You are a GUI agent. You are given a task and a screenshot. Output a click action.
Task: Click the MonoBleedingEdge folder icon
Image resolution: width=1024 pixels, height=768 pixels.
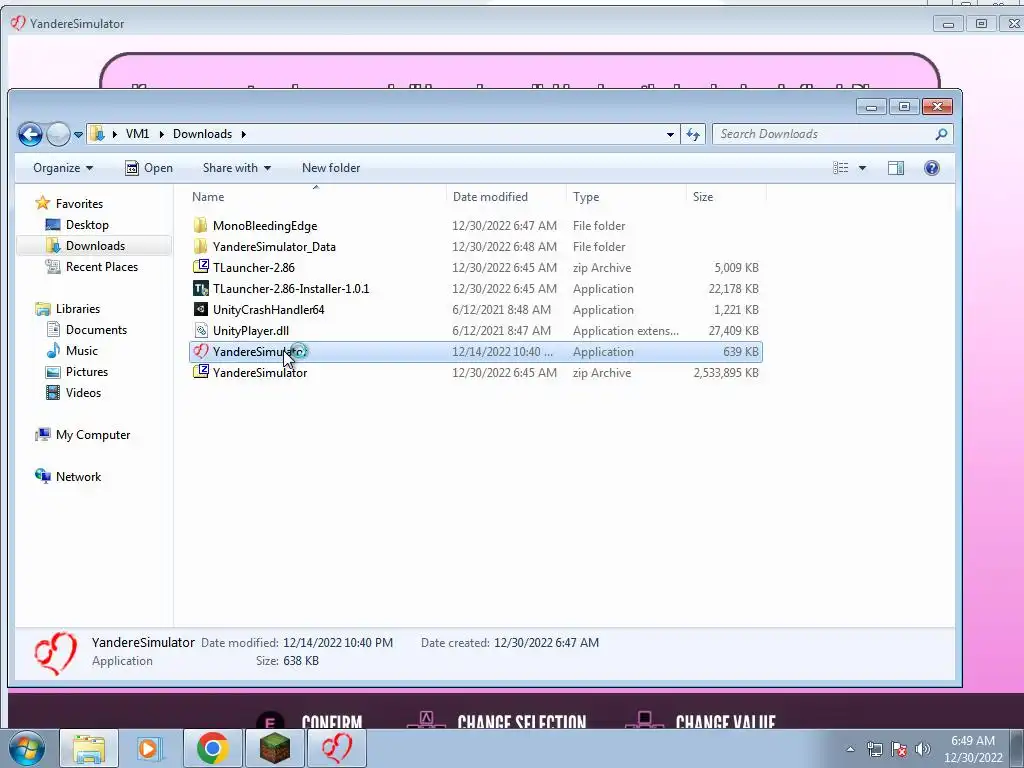tap(200, 225)
